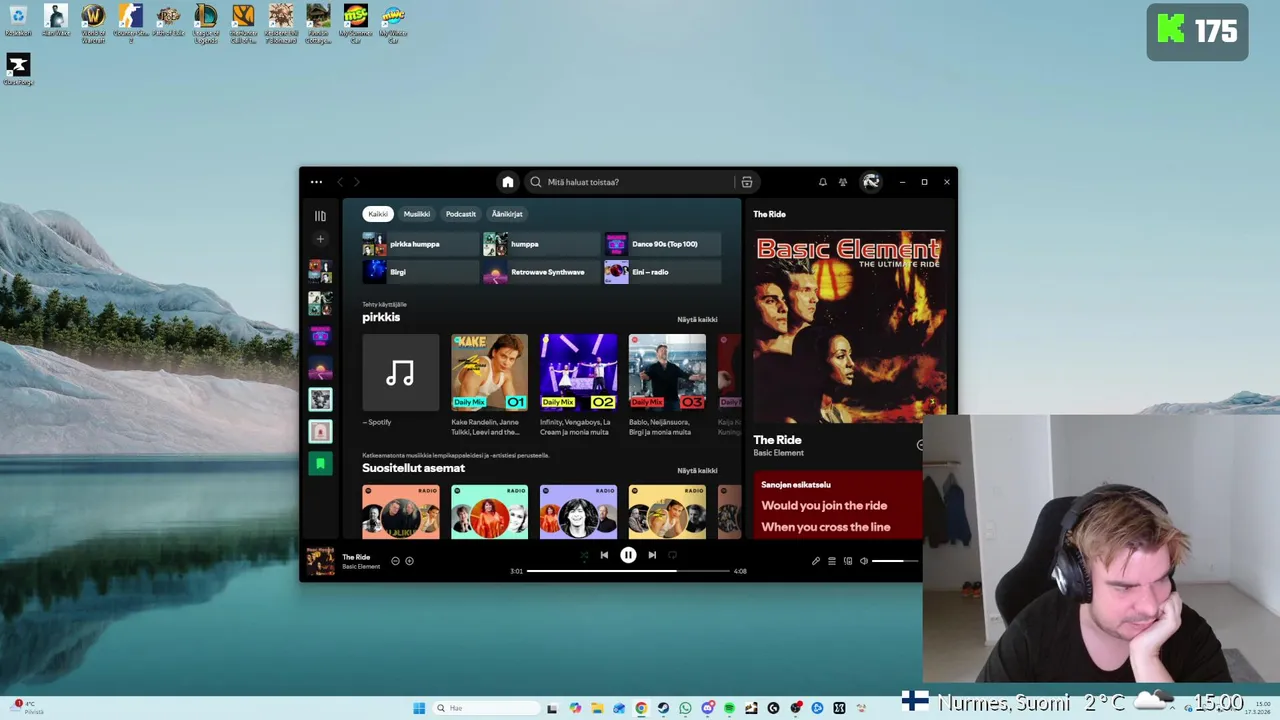Open connect to a device icon
This screenshot has width=1280, height=720.
click(848, 561)
